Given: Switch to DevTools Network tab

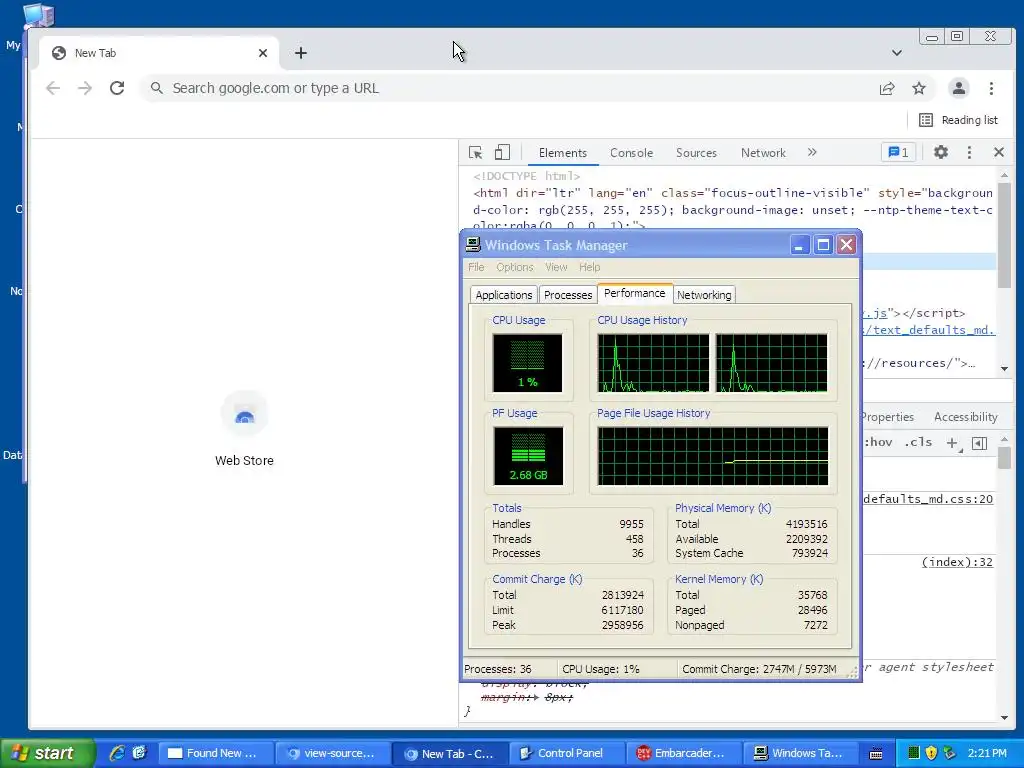Looking at the screenshot, I should 763,153.
